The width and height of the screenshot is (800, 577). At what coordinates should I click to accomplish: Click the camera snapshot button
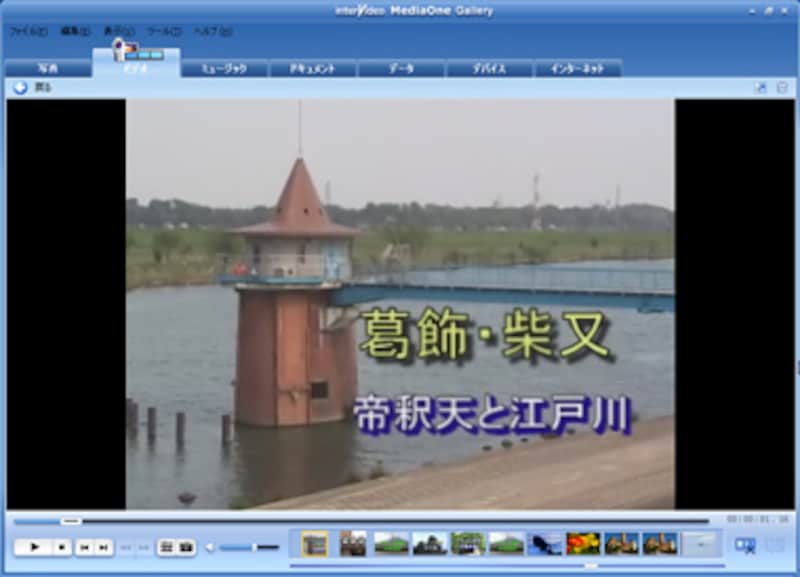click(x=186, y=547)
